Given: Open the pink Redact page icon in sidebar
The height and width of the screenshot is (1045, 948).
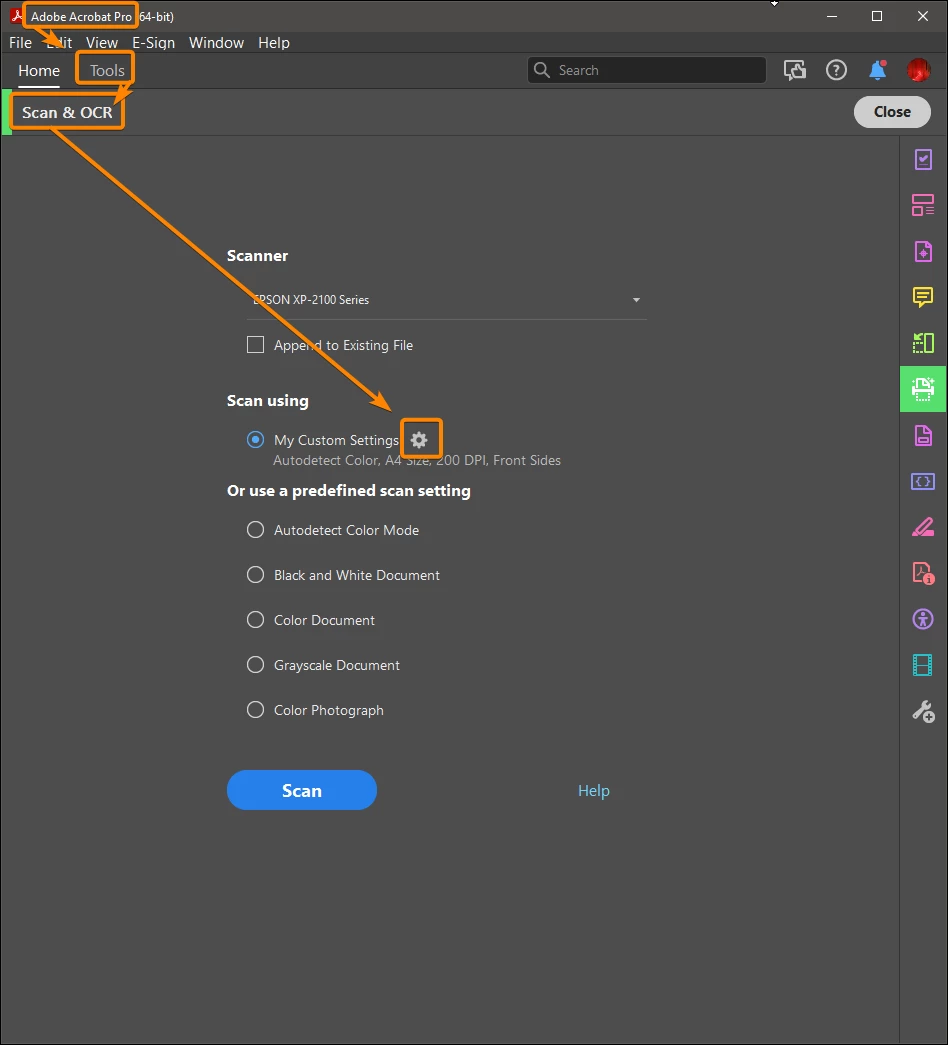Looking at the screenshot, I should 923,436.
